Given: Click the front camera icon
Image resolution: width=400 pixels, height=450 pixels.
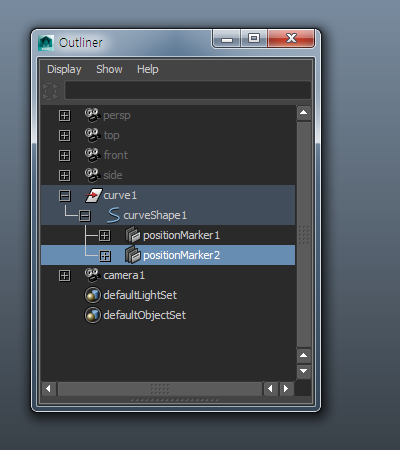Looking at the screenshot, I should coord(92,155).
